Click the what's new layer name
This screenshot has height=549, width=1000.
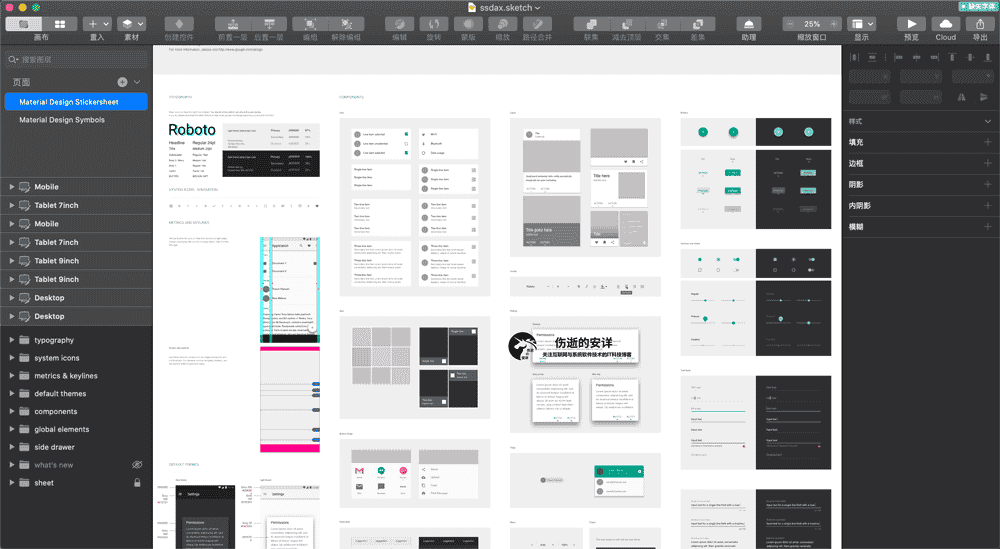[54, 465]
